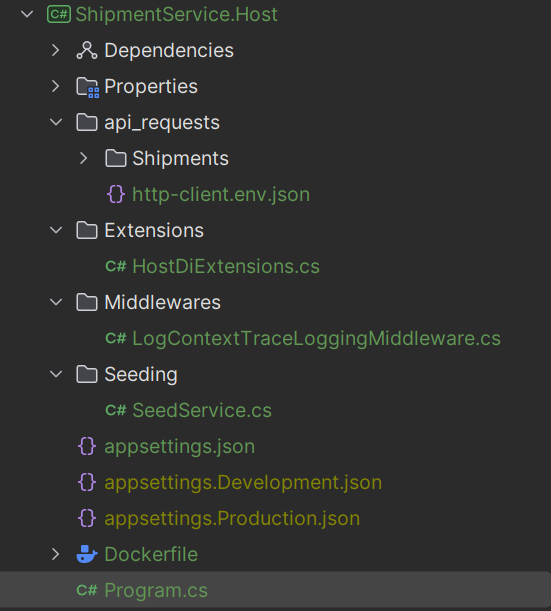Click the JSON braces icon of appsettings.json
551x611 pixels.
[87, 446]
